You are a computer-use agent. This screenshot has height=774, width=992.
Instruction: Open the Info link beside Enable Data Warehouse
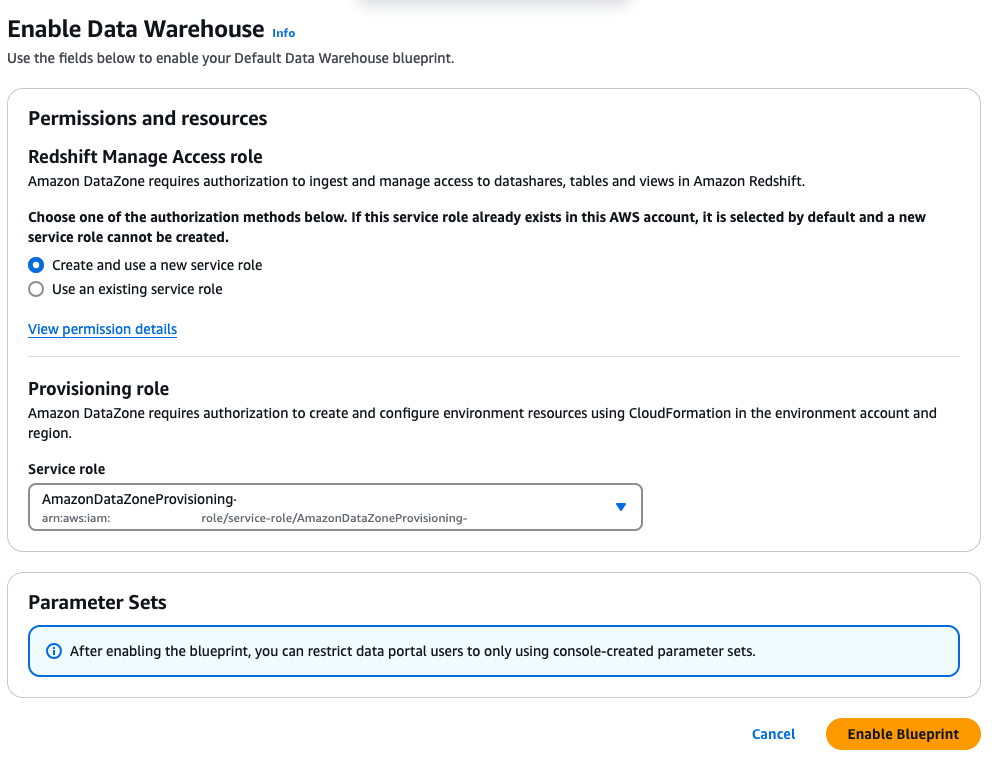point(283,33)
